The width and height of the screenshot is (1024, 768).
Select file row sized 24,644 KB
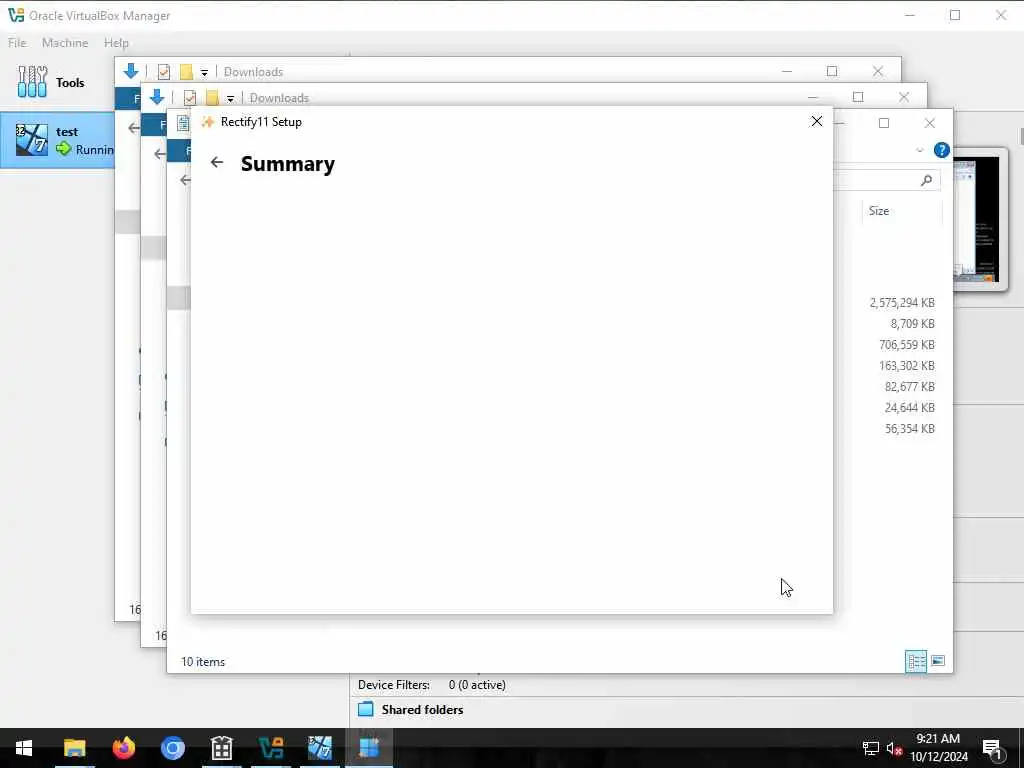click(909, 408)
